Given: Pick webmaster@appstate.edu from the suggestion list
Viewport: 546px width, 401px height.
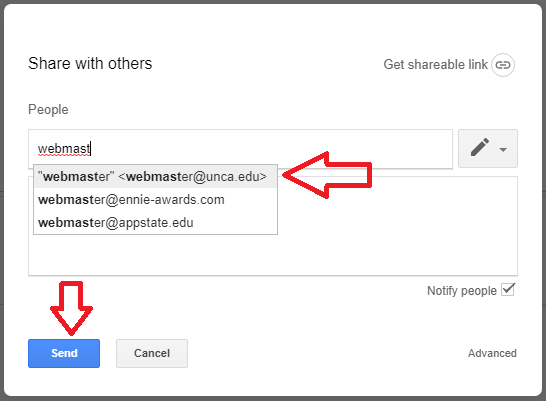Looking at the screenshot, I should click(x=156, y=223).
